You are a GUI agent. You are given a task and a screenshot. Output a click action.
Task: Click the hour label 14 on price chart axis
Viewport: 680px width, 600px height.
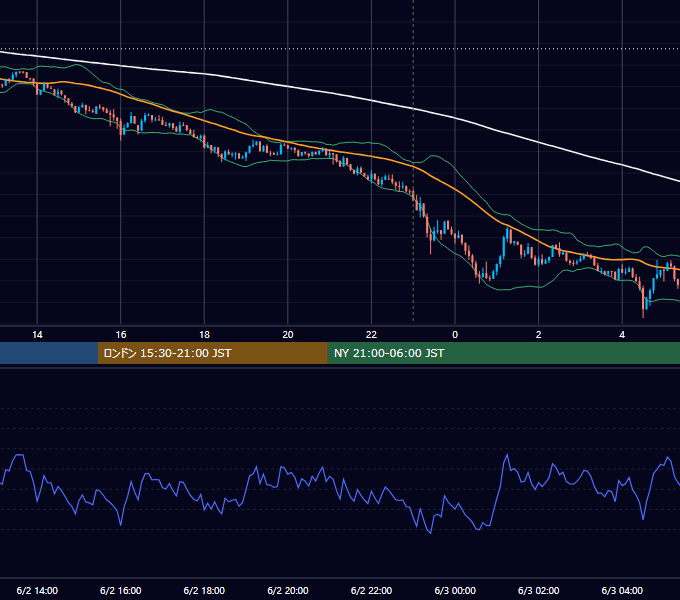click(x=37, y=335)
